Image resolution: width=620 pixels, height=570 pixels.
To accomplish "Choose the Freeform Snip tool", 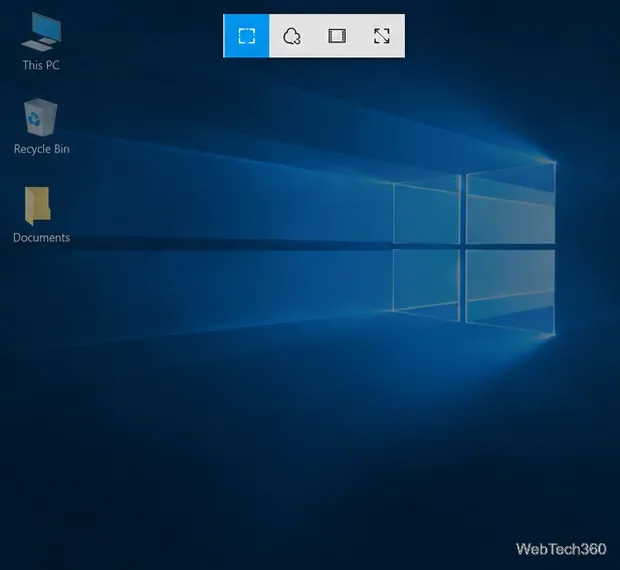I will pyautogui.click(x=291, y=36).
